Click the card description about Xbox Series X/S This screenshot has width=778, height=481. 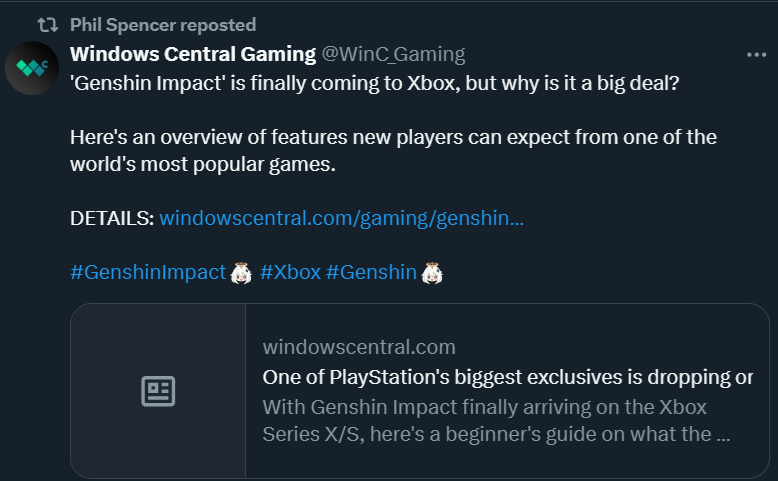pyautogui.click(x=496, y=421)
